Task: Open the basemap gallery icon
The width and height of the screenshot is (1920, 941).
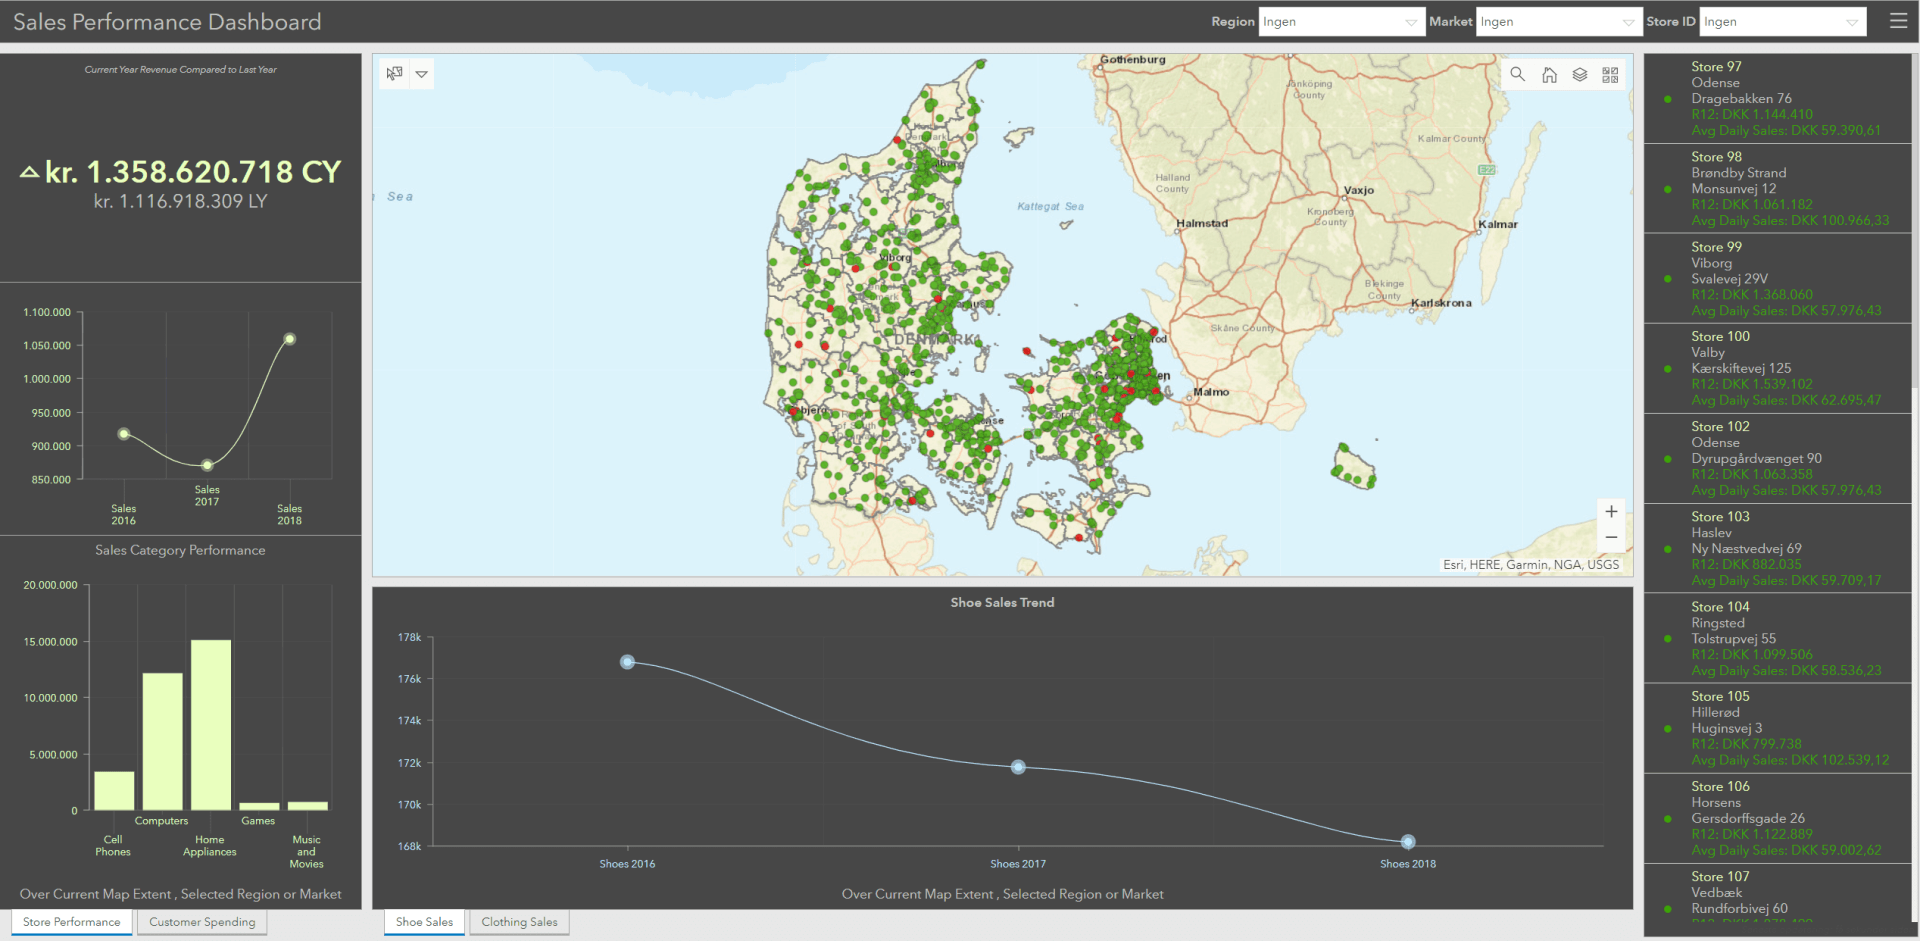Action: [x=1610, y=74]
